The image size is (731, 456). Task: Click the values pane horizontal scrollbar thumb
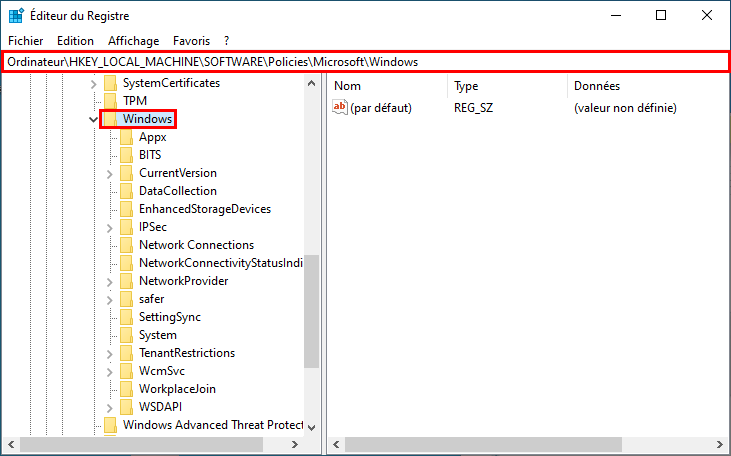483,444
